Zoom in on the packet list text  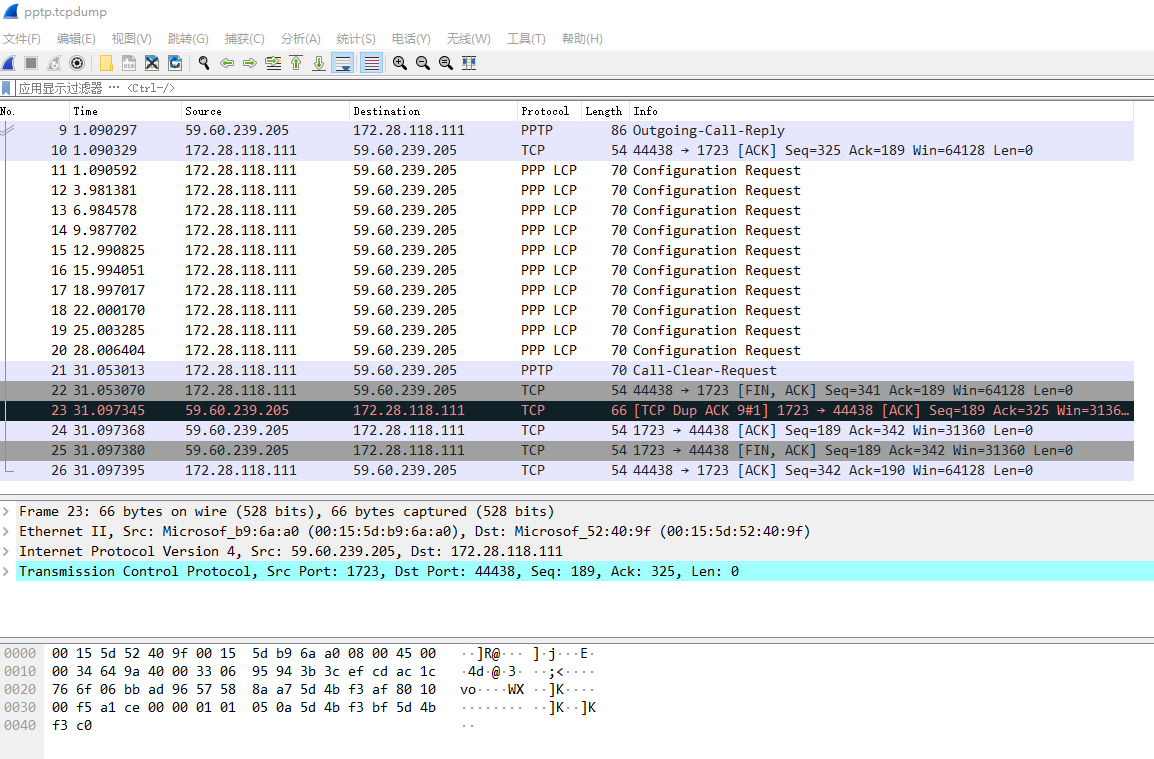pyautogui.click(x=399, y=62)
